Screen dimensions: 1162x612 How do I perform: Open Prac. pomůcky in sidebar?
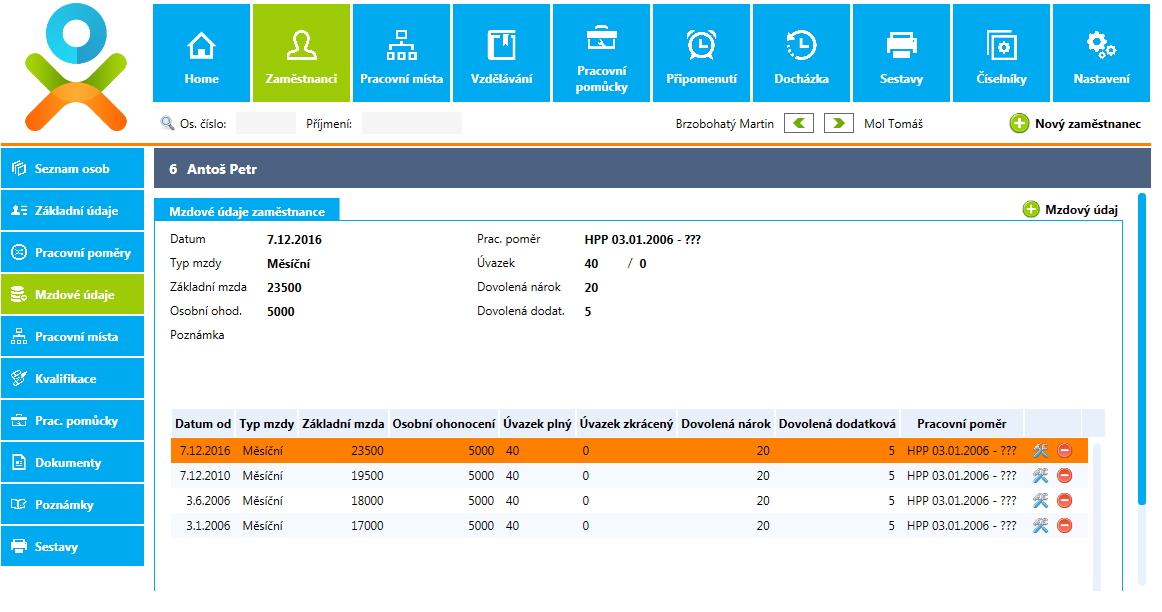point(73,421)
